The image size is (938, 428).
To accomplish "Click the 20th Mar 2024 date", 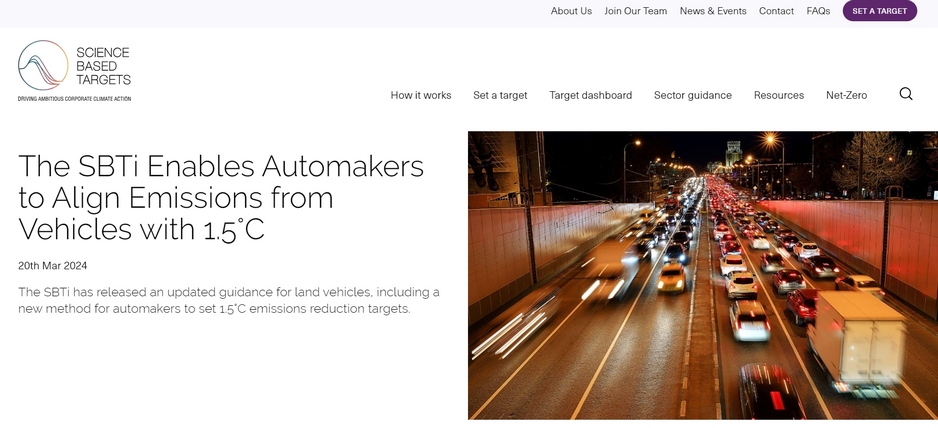I will pos(53,266).
